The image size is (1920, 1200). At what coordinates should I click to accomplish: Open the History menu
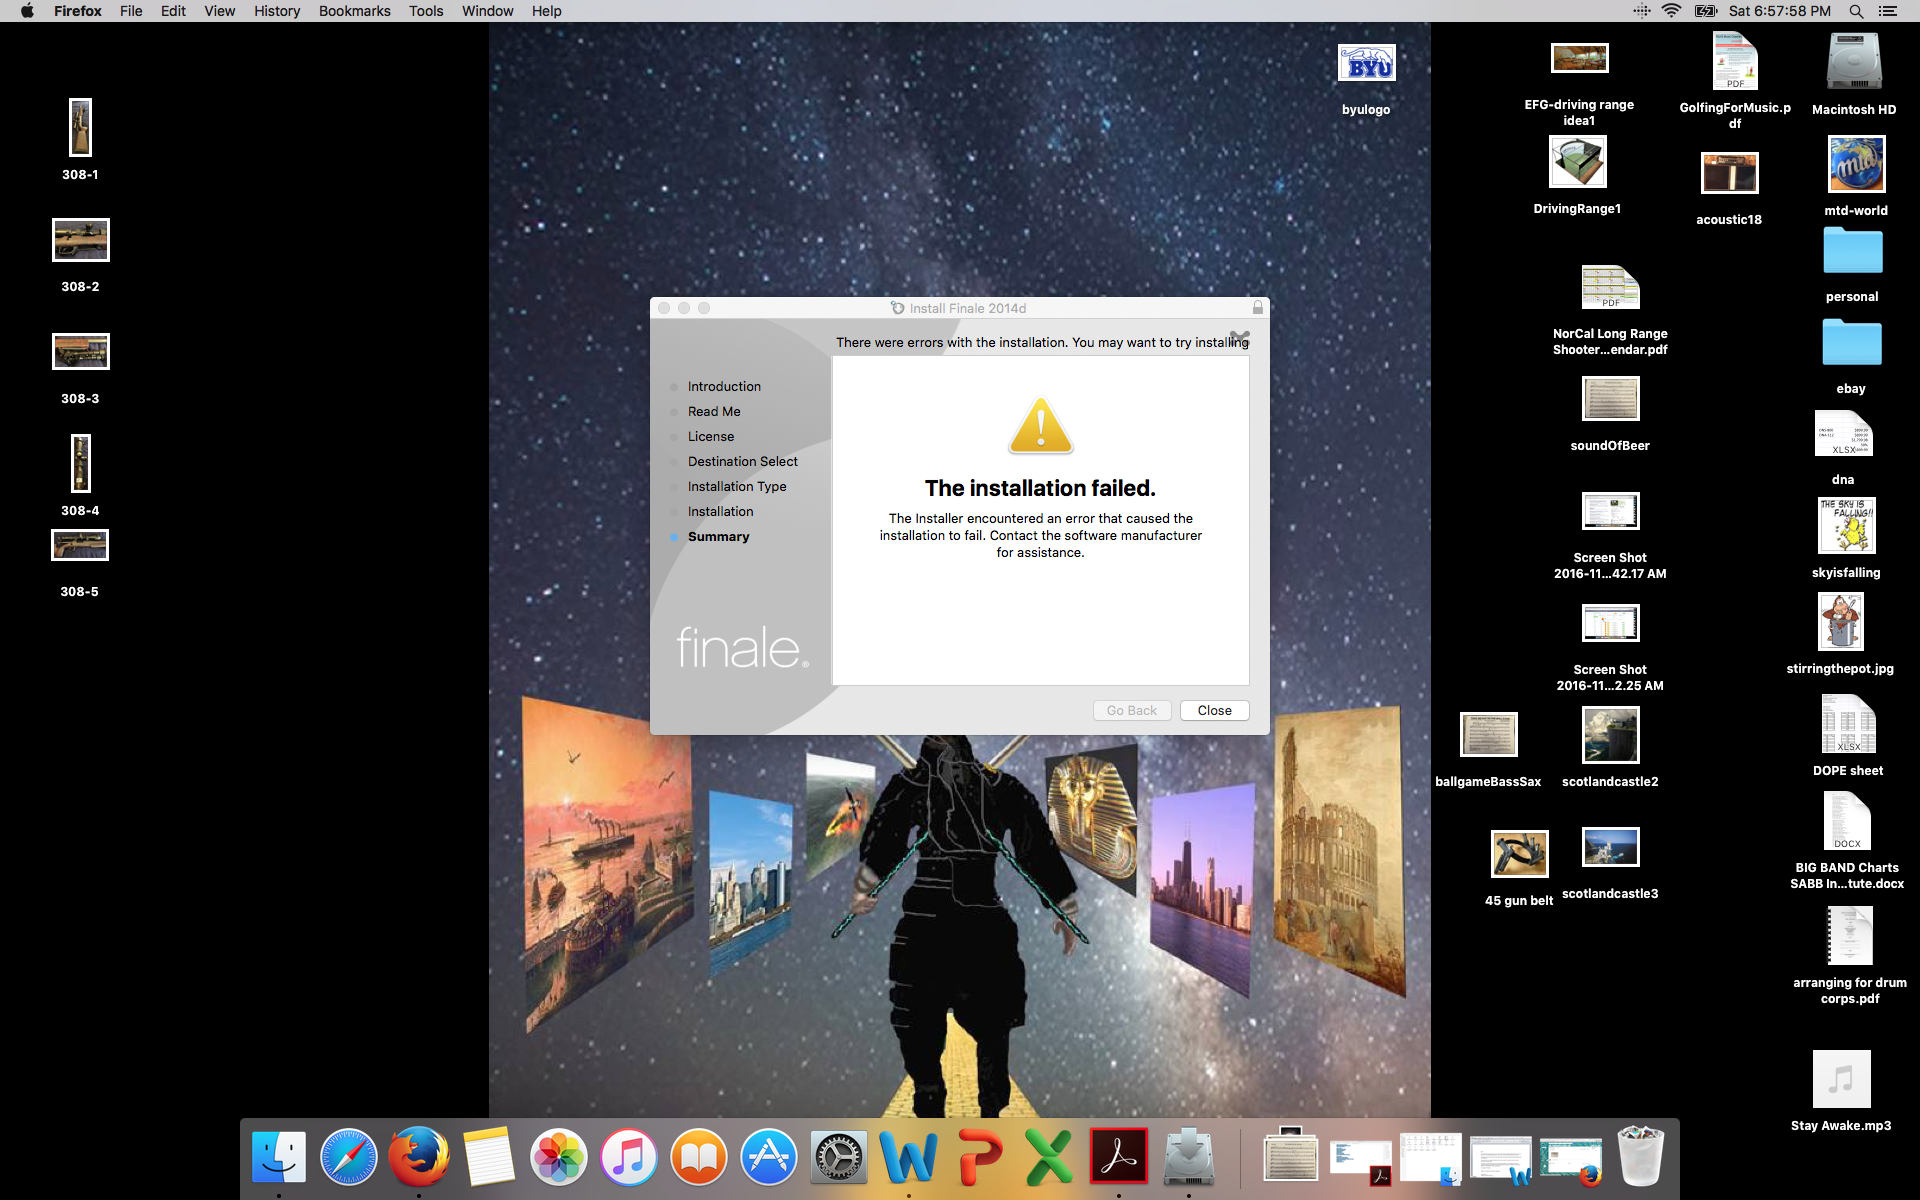[x=276, y=11]
